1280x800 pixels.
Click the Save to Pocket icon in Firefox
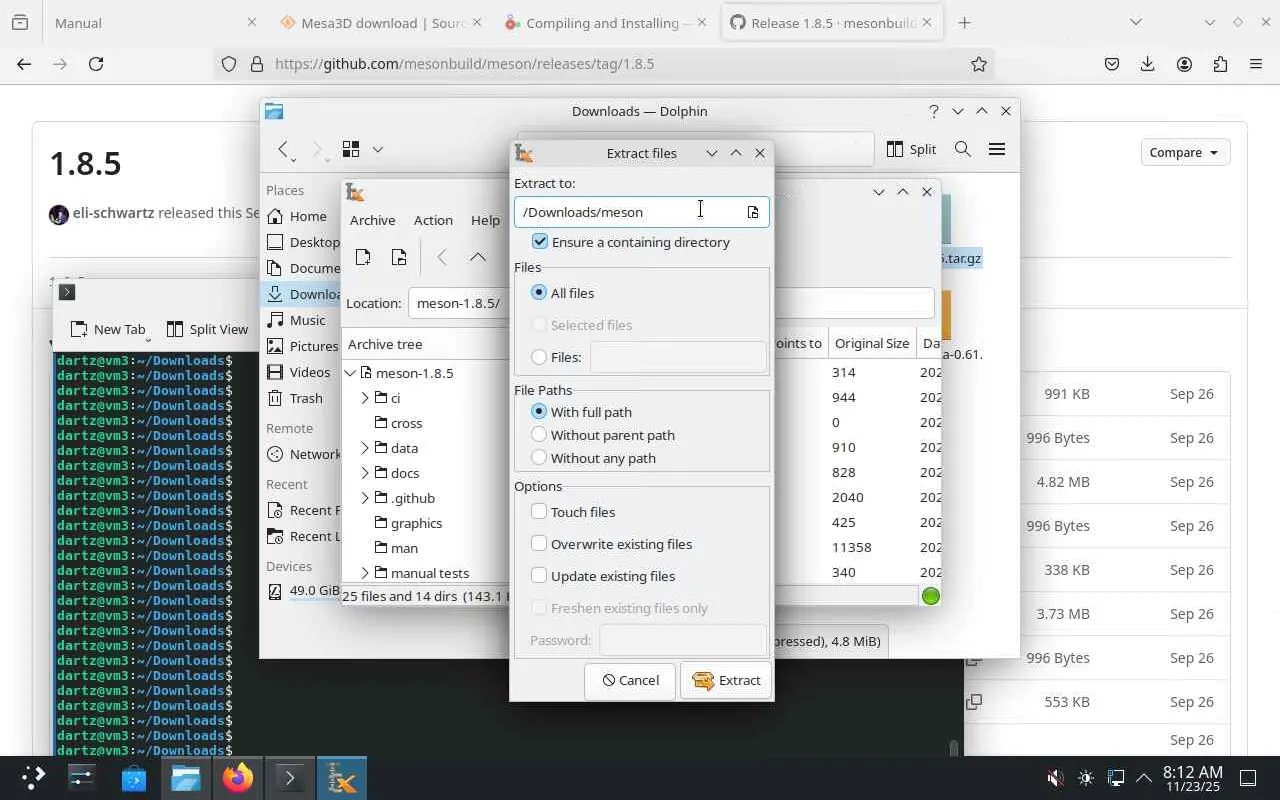[x=1112, y=64]
